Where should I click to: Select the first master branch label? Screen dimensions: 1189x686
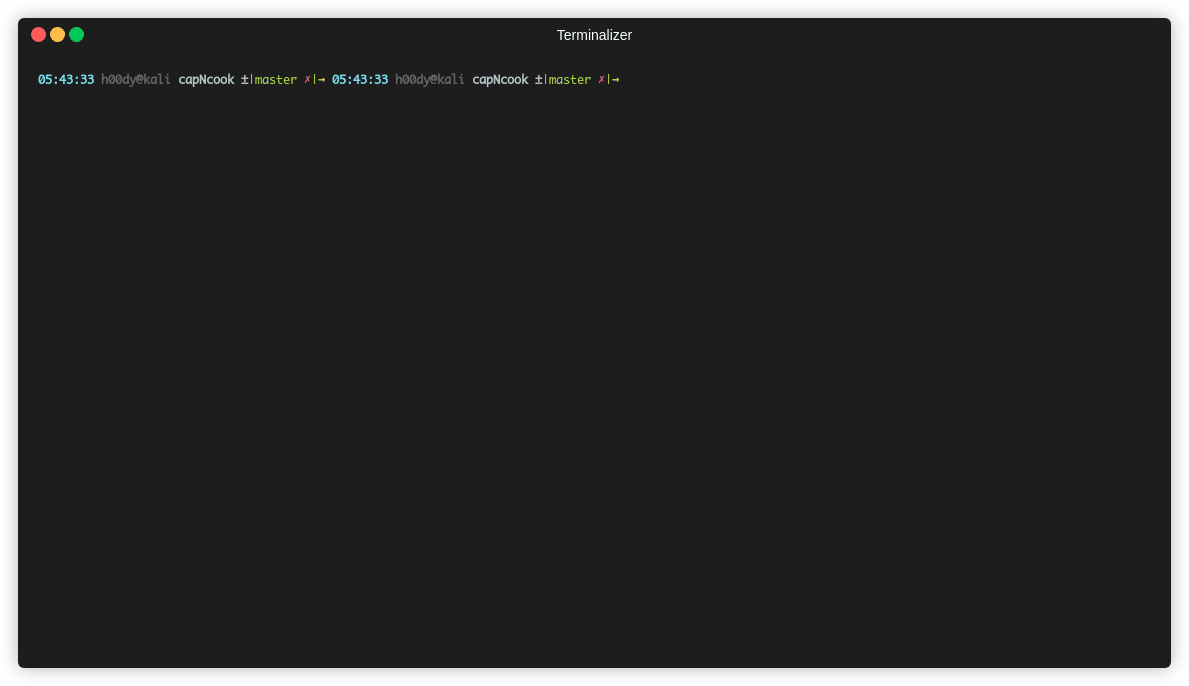pyautogui.click(x=275, y=79)
